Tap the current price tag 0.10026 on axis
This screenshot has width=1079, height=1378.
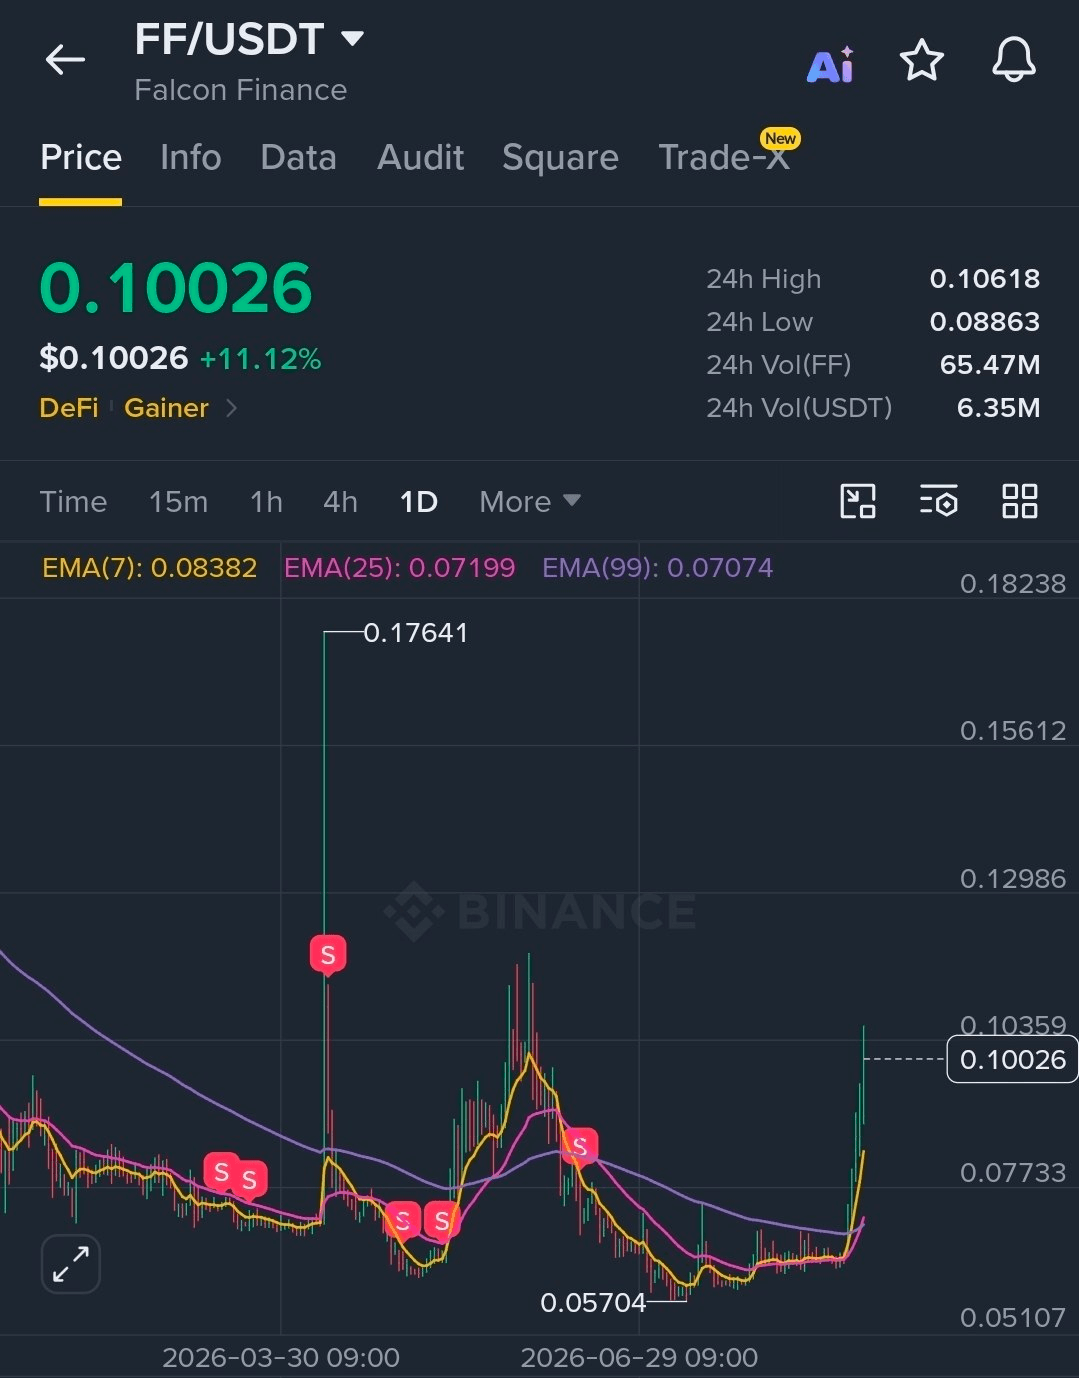pyautogui.click(x=1012, y=1060)
